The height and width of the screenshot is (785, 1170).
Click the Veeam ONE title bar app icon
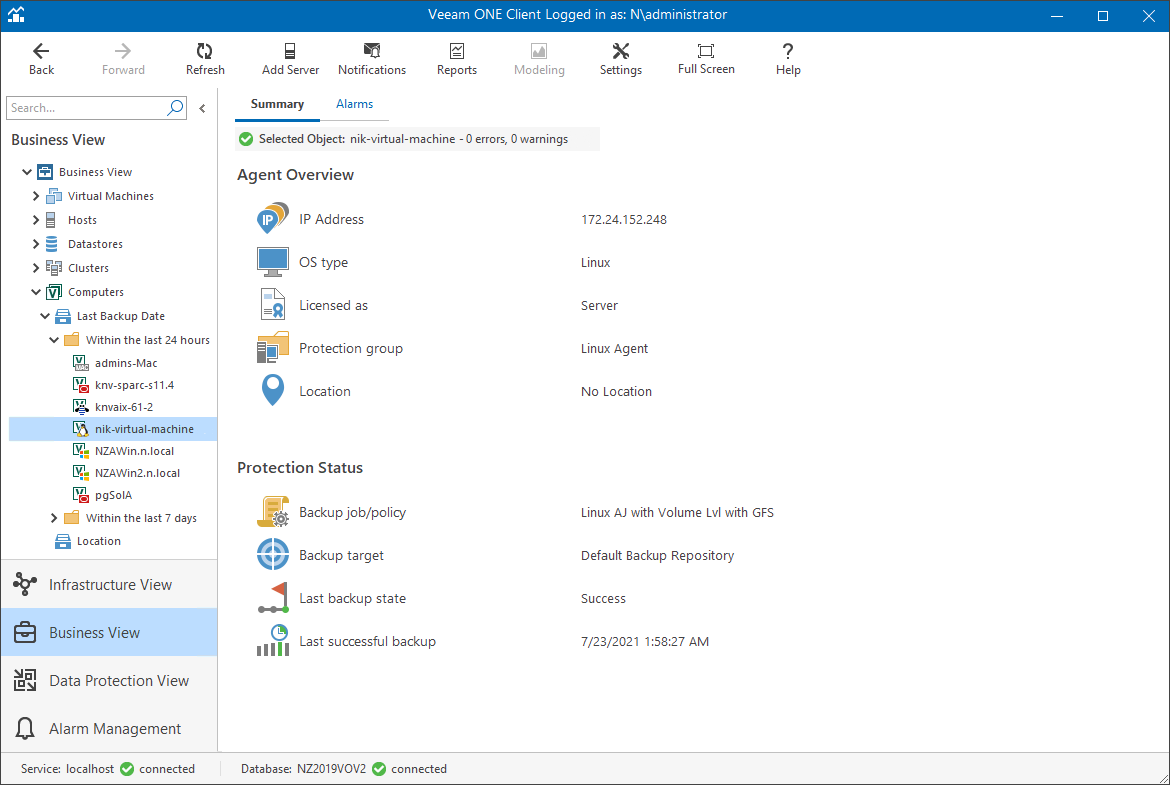pos(16,14)
